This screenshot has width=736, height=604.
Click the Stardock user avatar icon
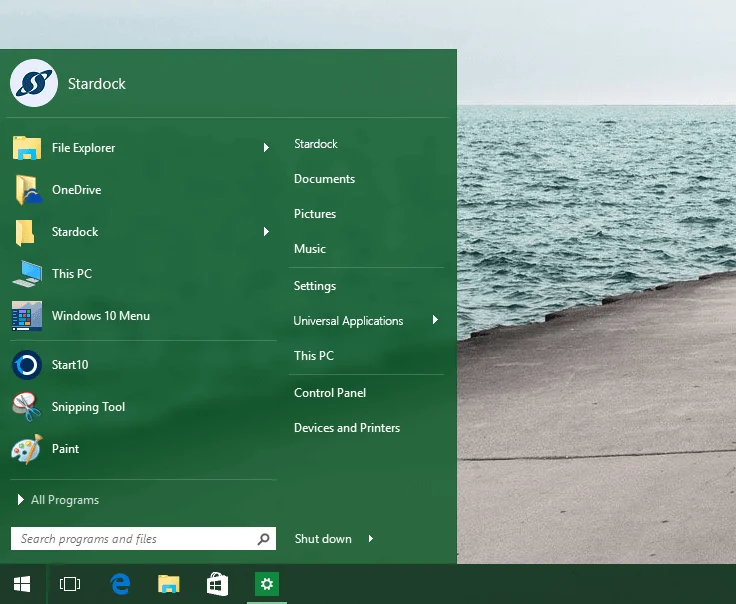click(34, 83)
